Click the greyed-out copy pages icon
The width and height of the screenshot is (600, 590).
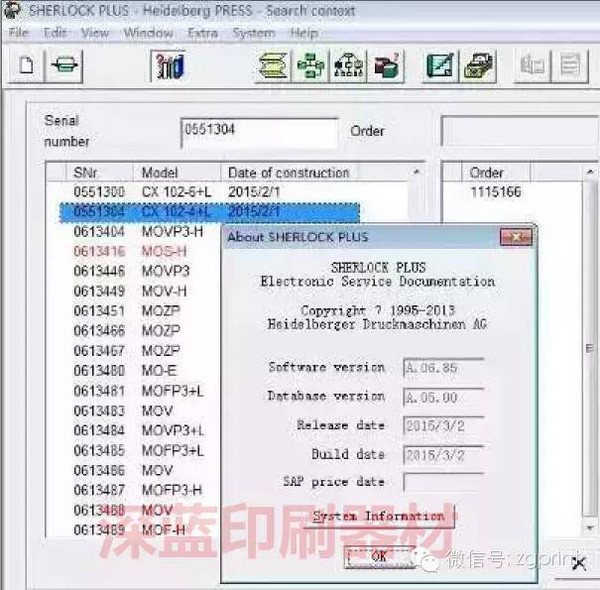[x=533, y=66]
